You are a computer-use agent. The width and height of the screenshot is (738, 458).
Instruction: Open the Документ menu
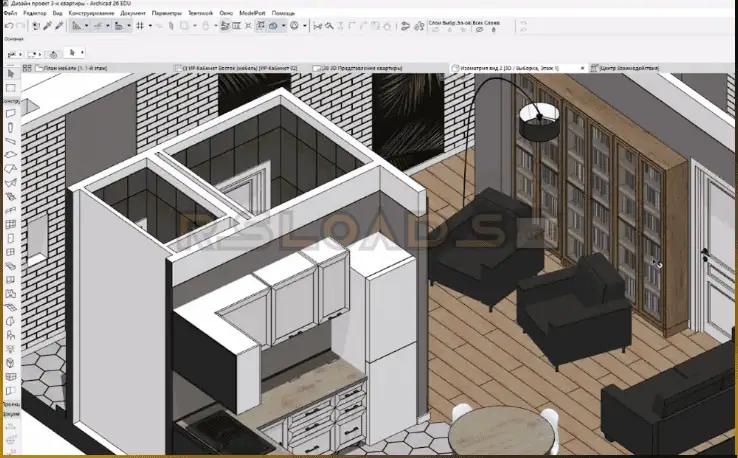point(133,13)
